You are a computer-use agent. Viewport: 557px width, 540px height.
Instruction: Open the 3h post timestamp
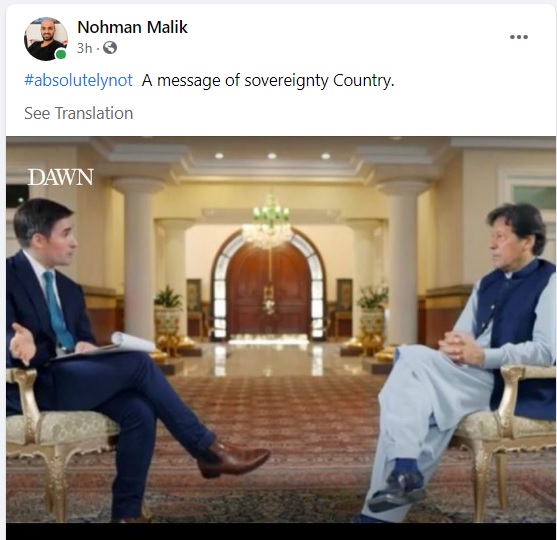tap(84, 48)
